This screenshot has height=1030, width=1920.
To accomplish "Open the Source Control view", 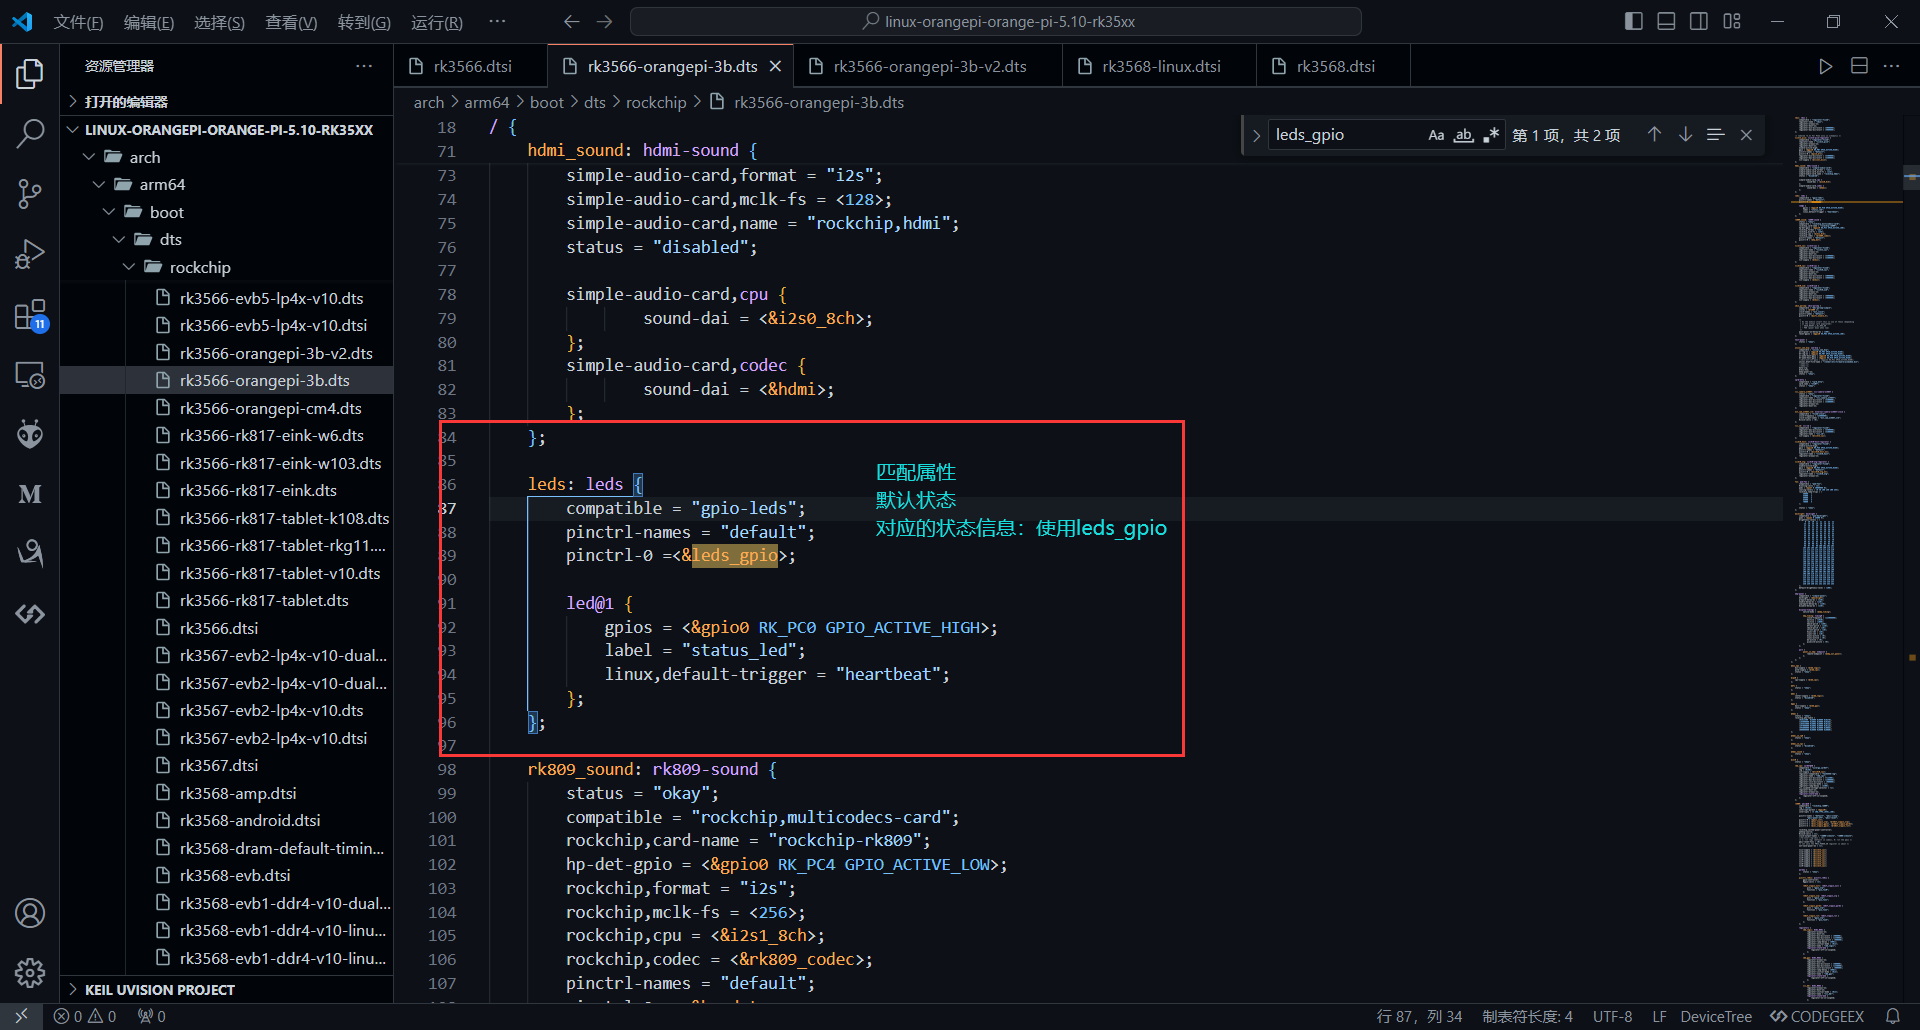I will click(x=30, y=194).
